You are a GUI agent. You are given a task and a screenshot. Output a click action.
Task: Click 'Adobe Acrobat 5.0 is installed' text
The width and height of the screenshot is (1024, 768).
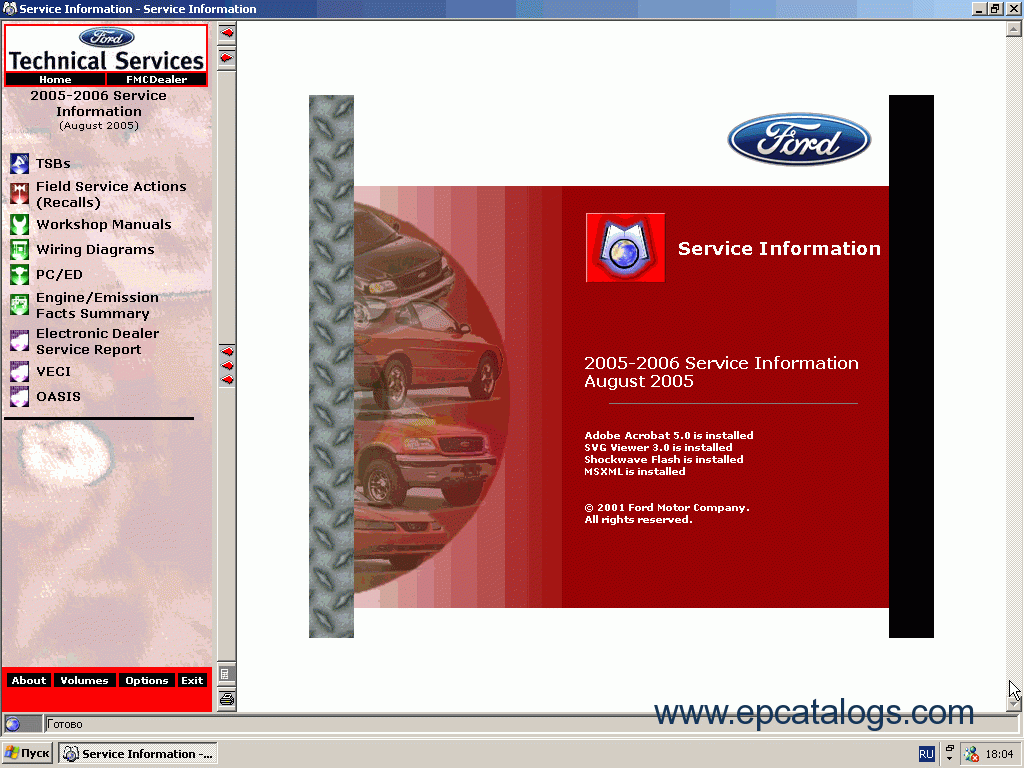click(x=669, y=435)
